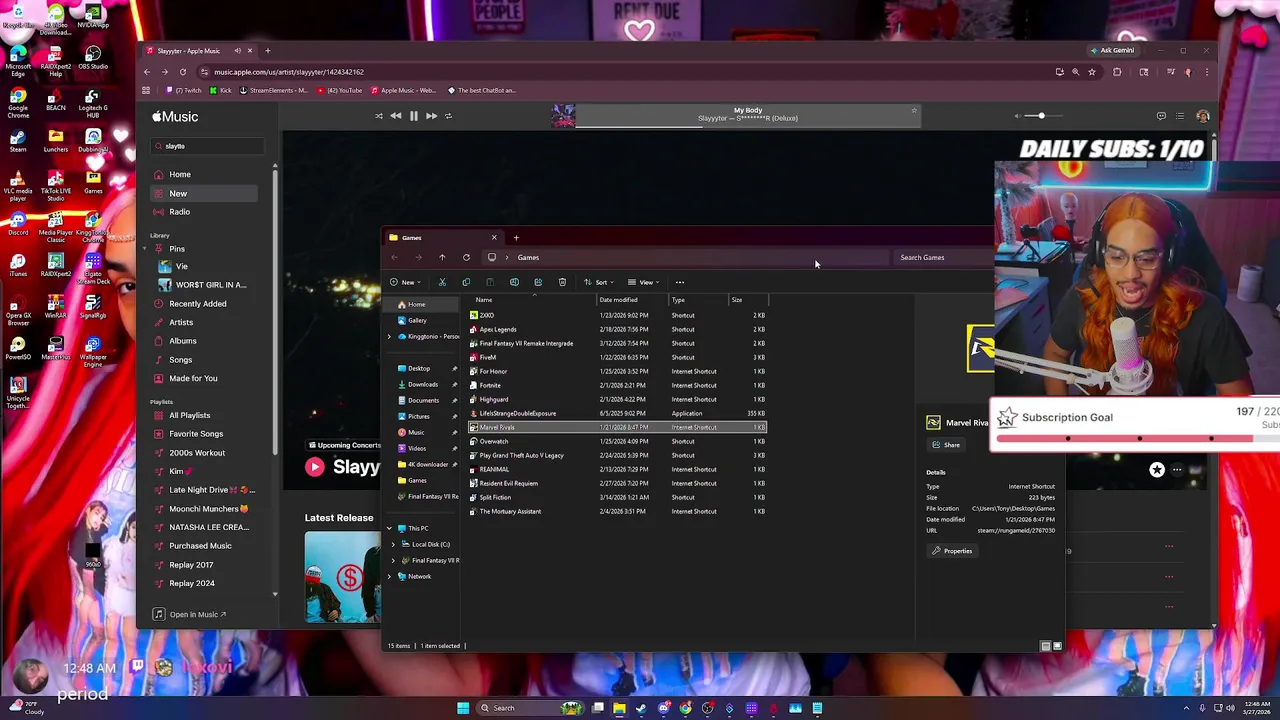Click the Rename icon in File Explorer toolbar
Viewport: 1280px width, 720px height.
[x=514, y=282]
